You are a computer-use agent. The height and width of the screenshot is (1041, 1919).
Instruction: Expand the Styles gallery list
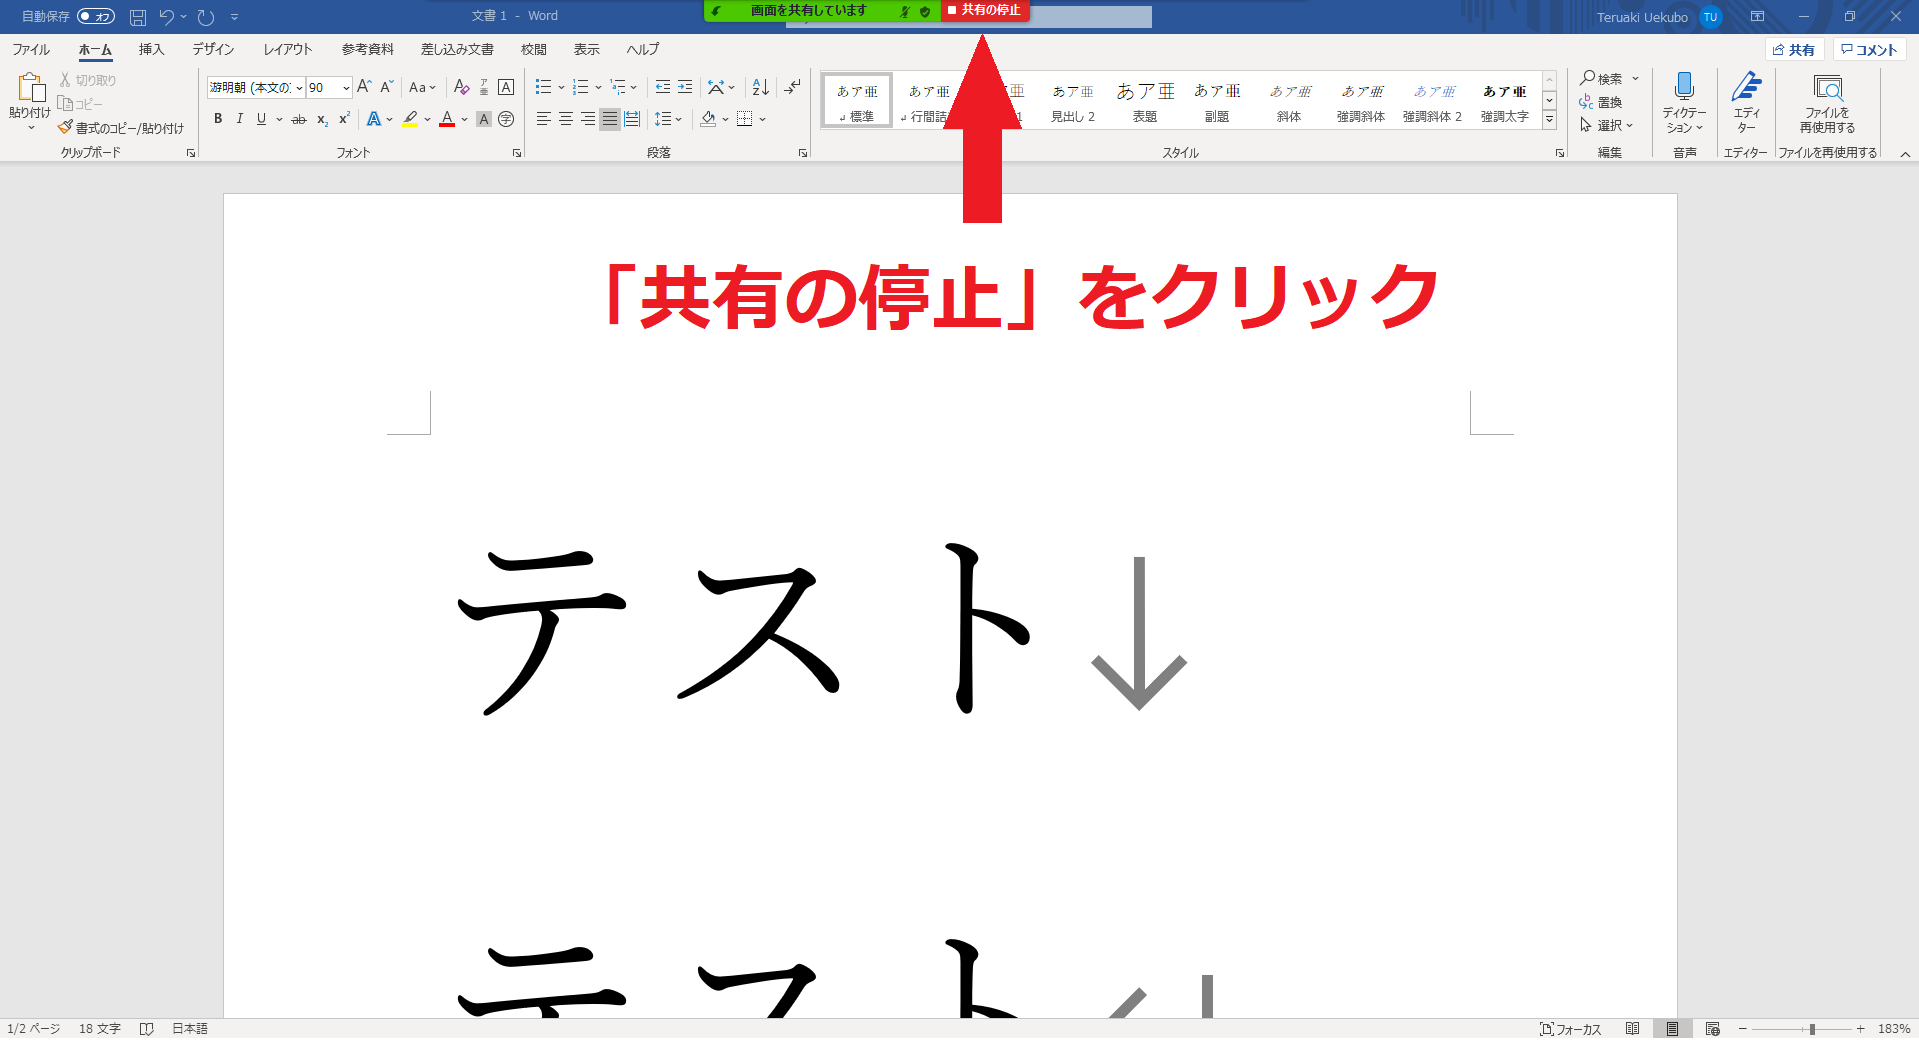1549,120
